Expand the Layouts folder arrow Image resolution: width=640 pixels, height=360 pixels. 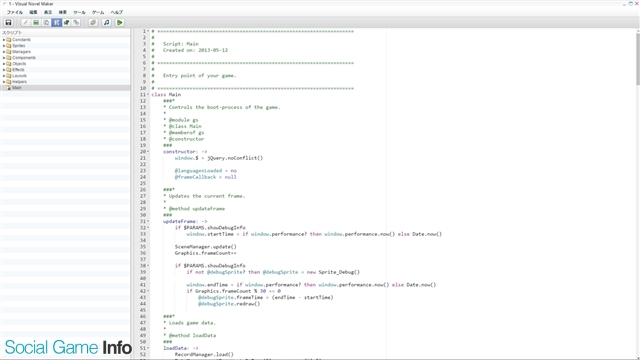tap(4, 76)
